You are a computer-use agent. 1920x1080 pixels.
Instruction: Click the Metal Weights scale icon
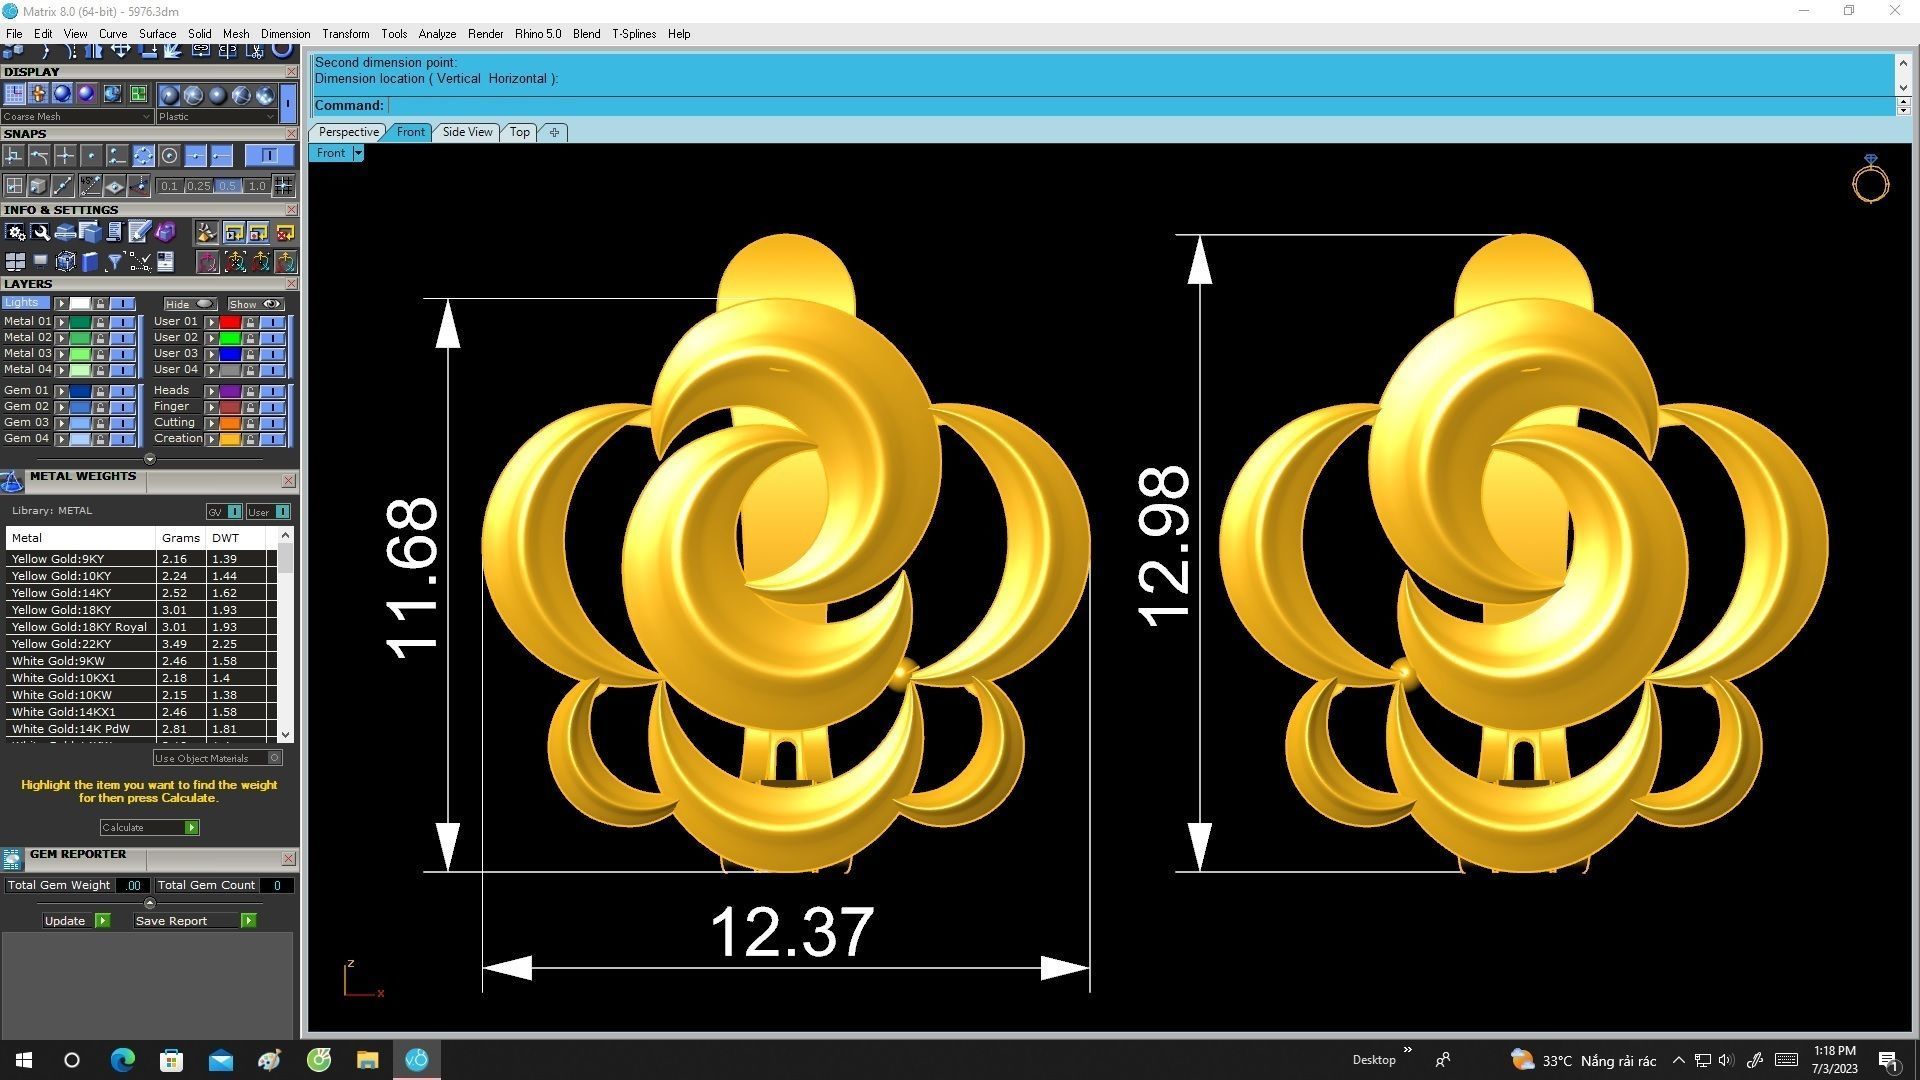click(x=12, y=482)
